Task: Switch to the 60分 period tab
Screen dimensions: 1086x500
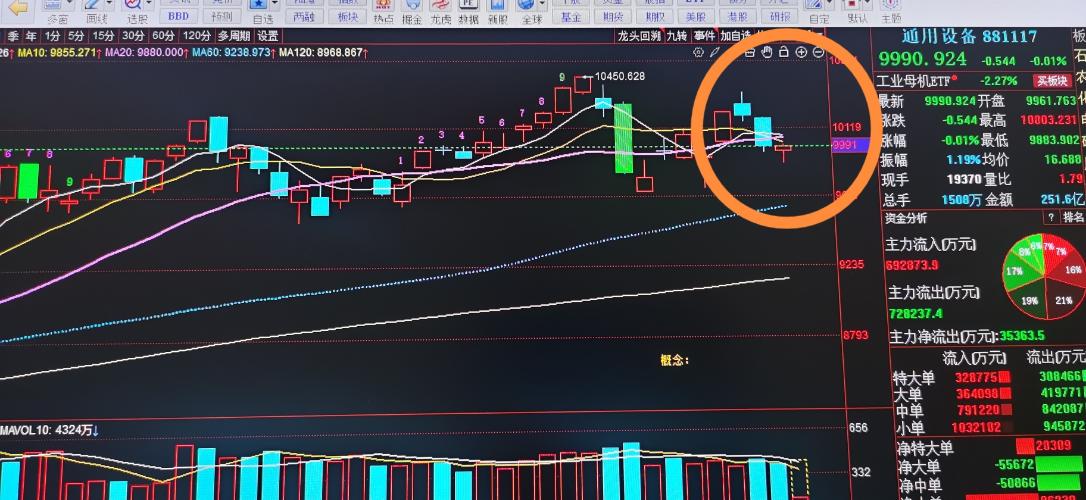Action: point(163,36)
